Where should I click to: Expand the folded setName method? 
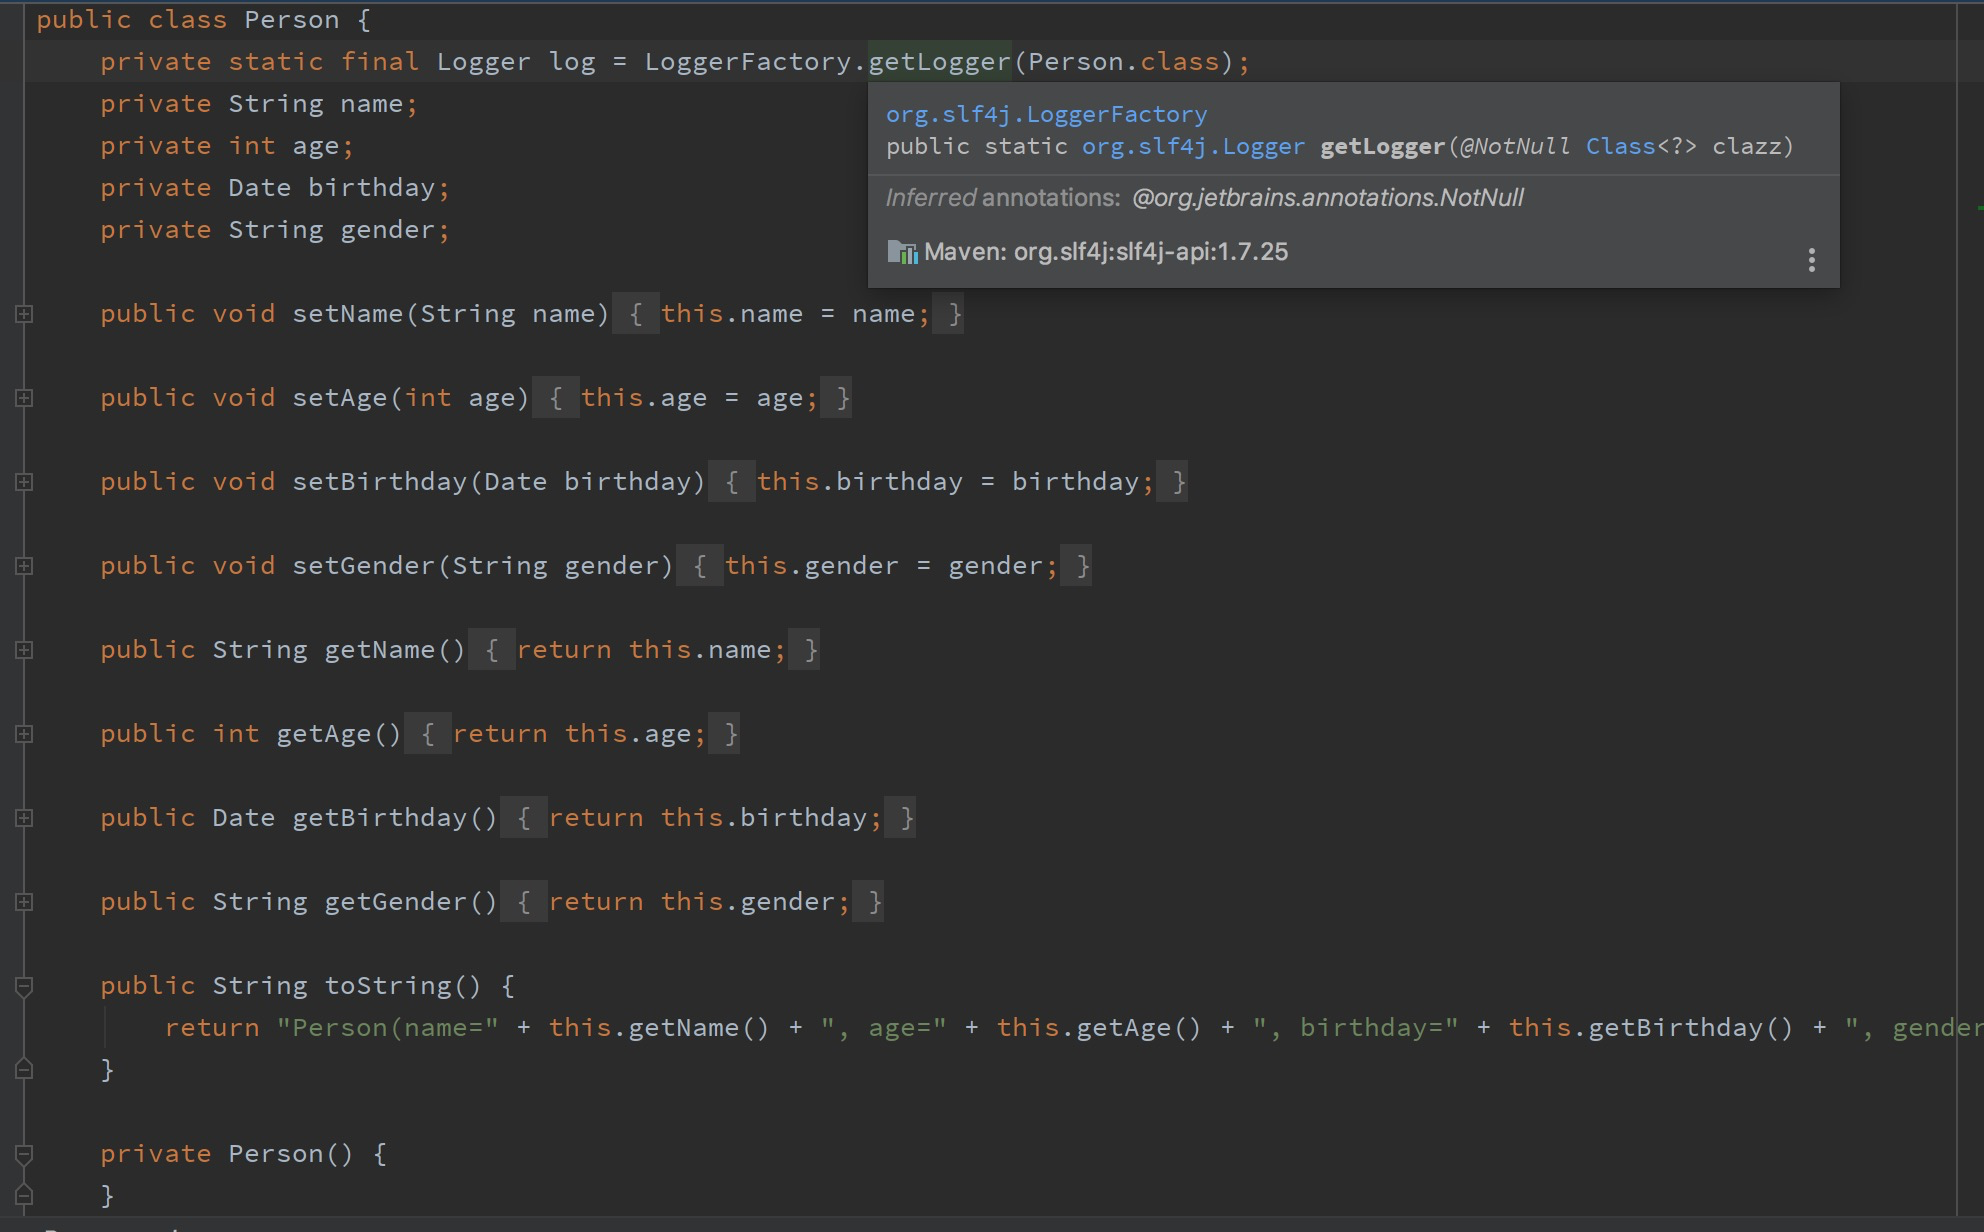tap(24, 314)
